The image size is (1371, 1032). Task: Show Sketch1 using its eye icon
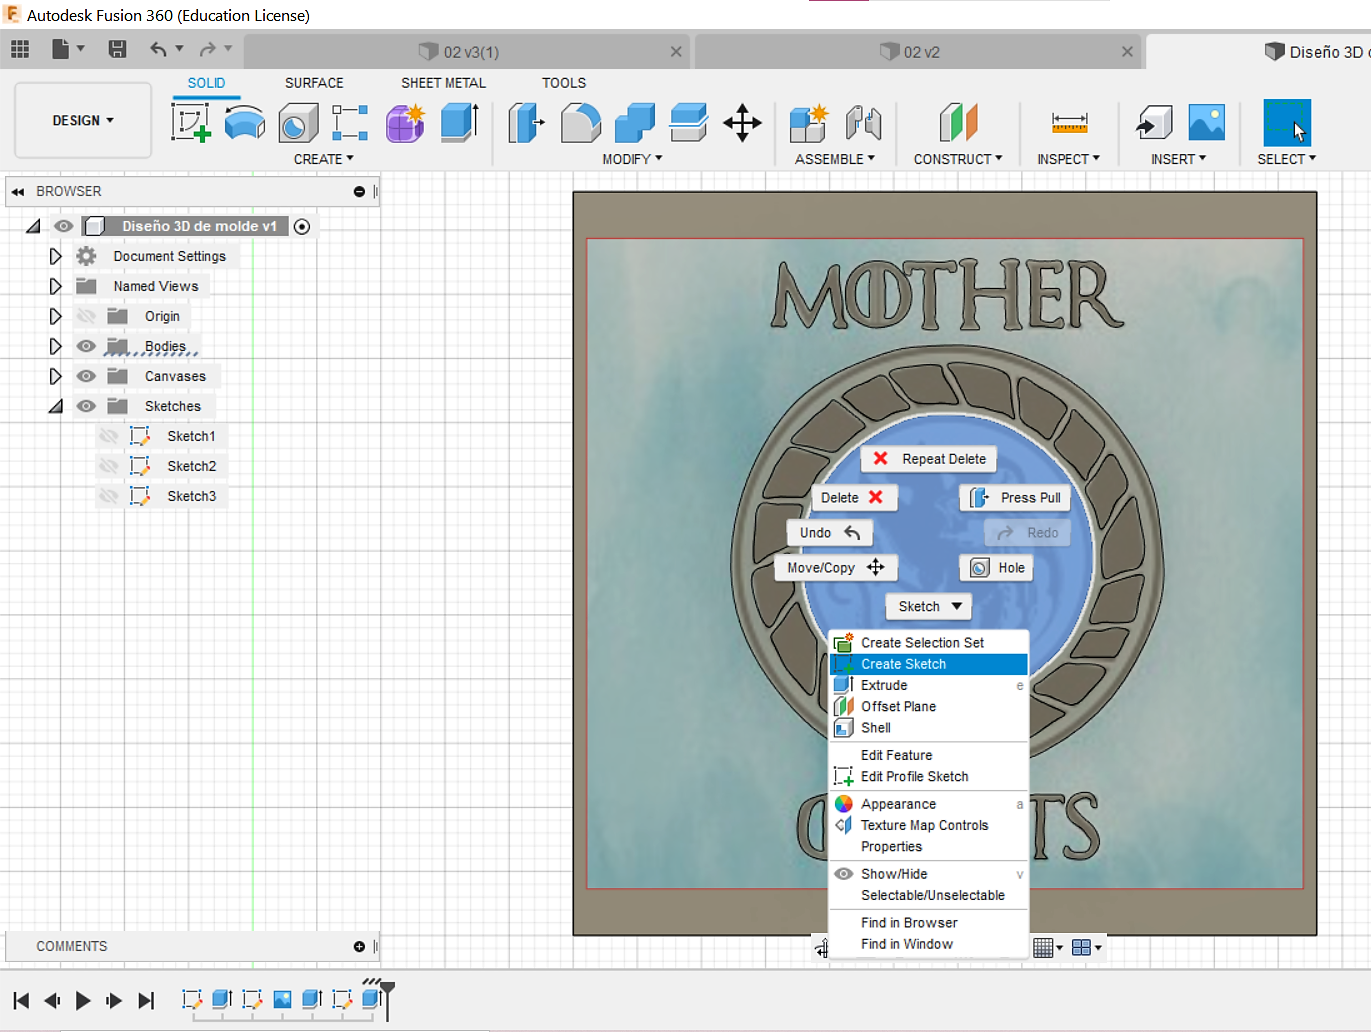click(109, 436)
